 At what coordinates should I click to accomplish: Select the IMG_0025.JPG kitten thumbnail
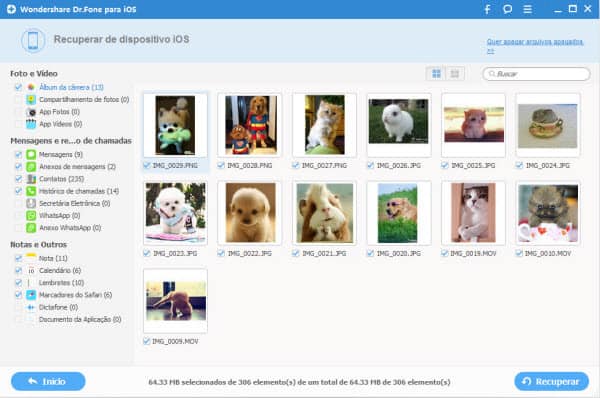pos(474,125)
